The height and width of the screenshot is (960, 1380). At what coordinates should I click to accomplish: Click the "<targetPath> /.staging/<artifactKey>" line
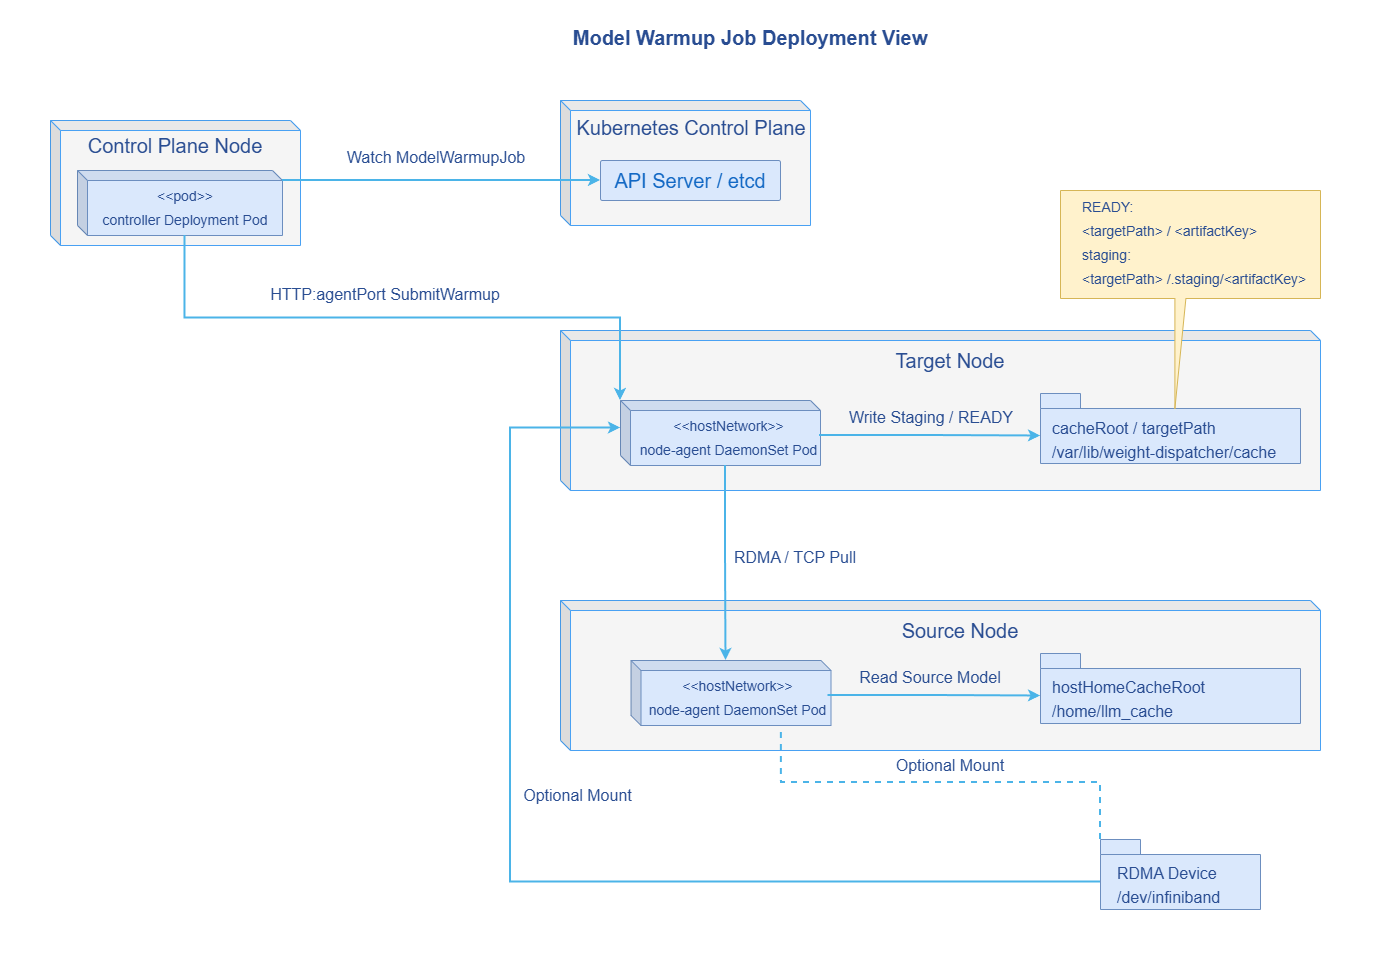(x=1194, y=279)
